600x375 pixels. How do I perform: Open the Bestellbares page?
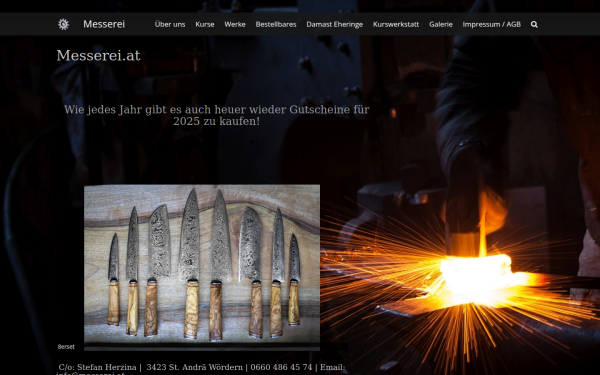tap(276, 24)
